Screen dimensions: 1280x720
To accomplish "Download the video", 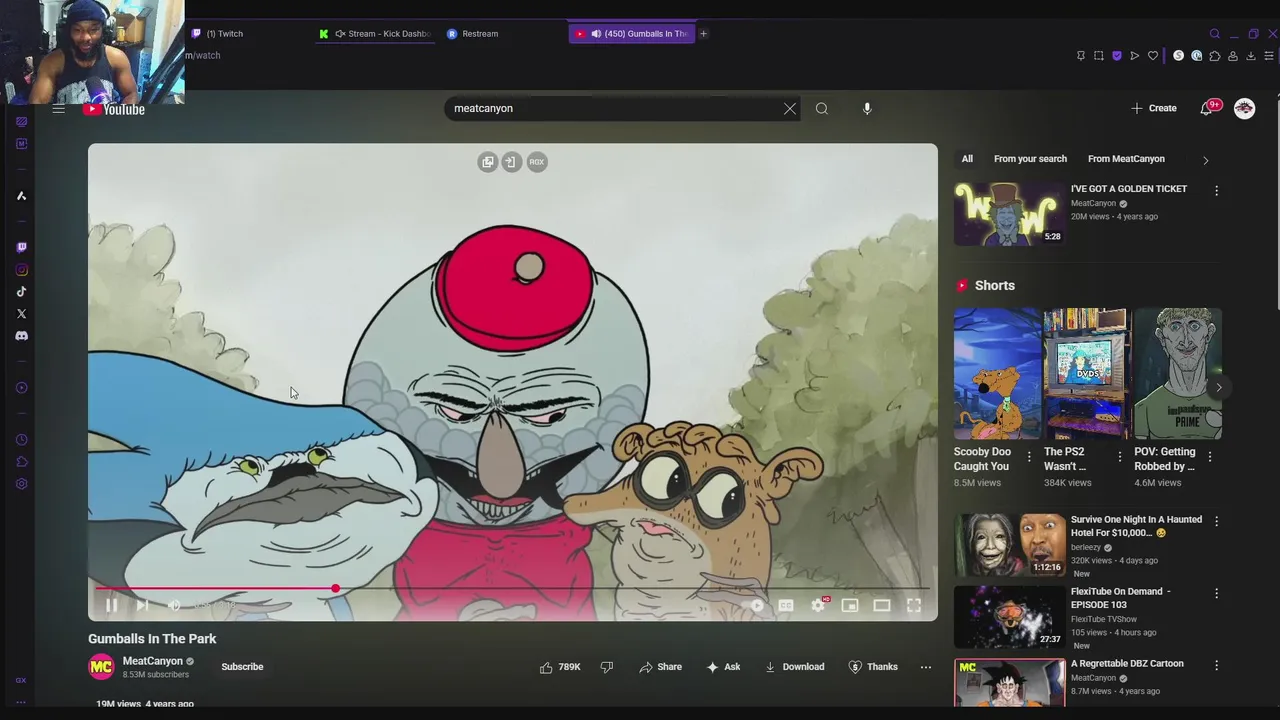I will (x=794, y=667).
